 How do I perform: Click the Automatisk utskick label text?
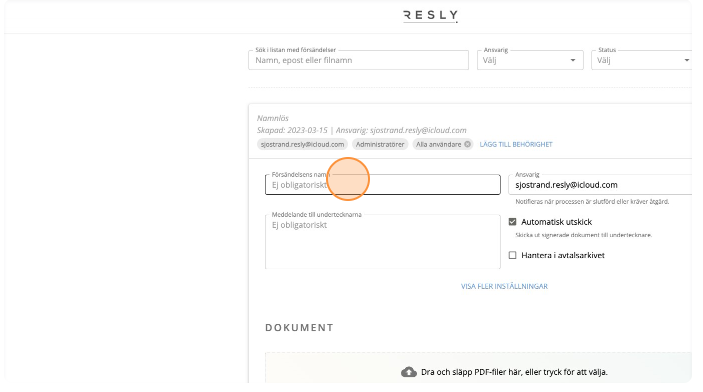556,222
